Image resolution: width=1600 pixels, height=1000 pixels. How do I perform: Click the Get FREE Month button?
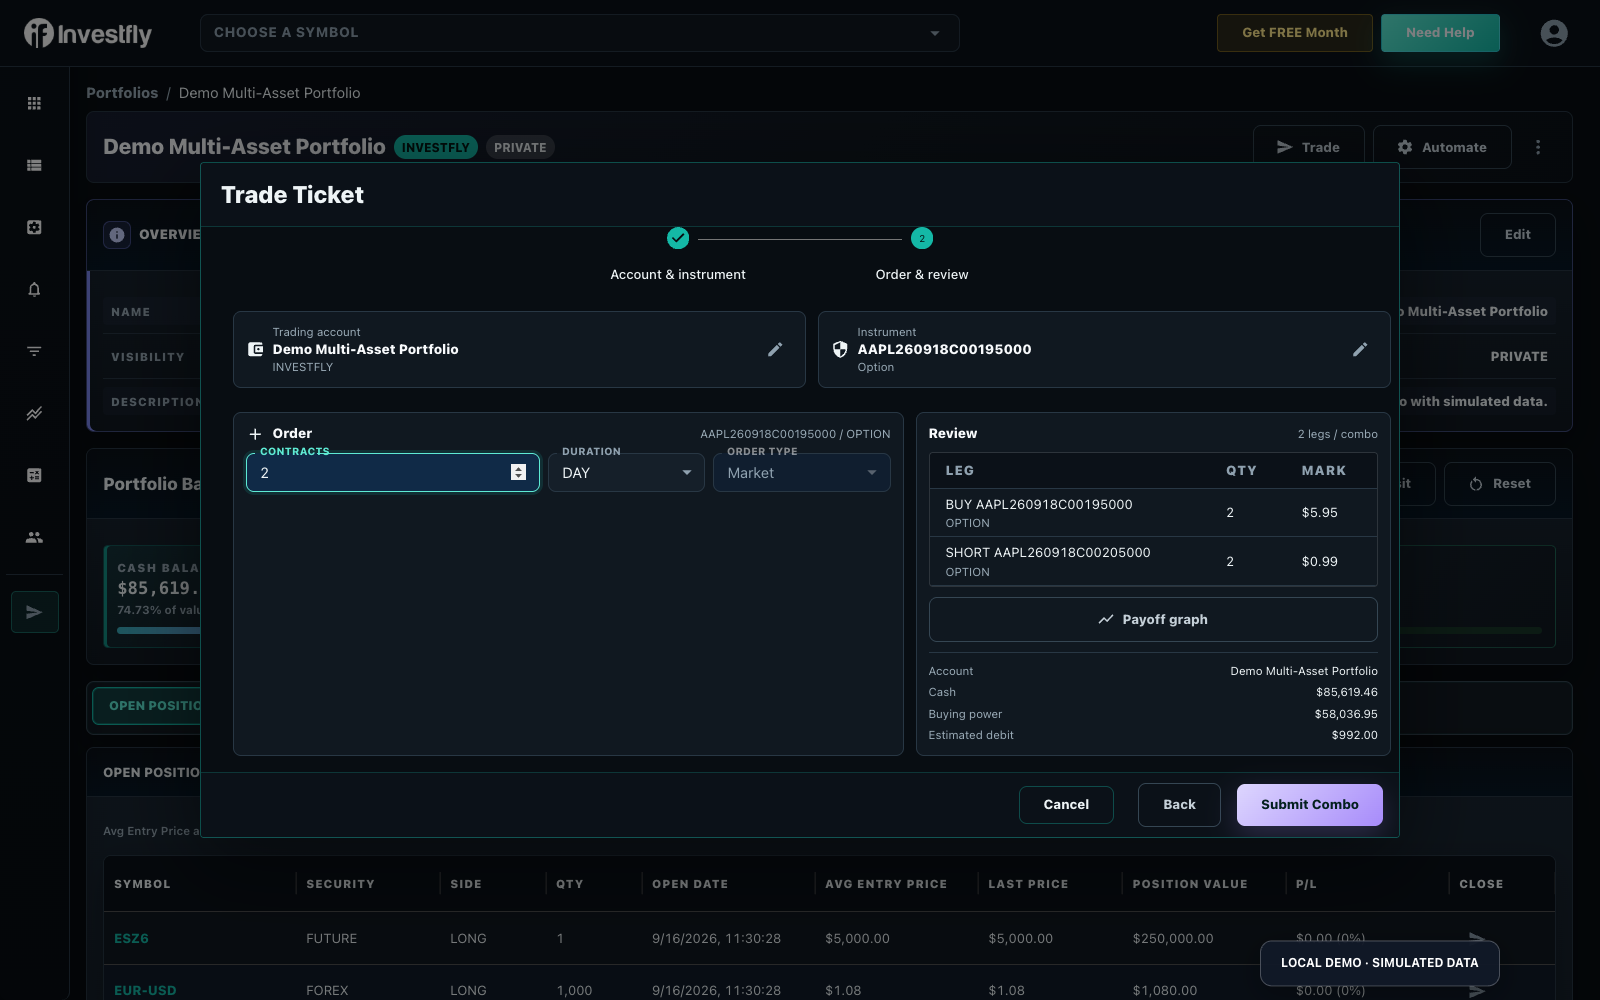coord(1295,33)
